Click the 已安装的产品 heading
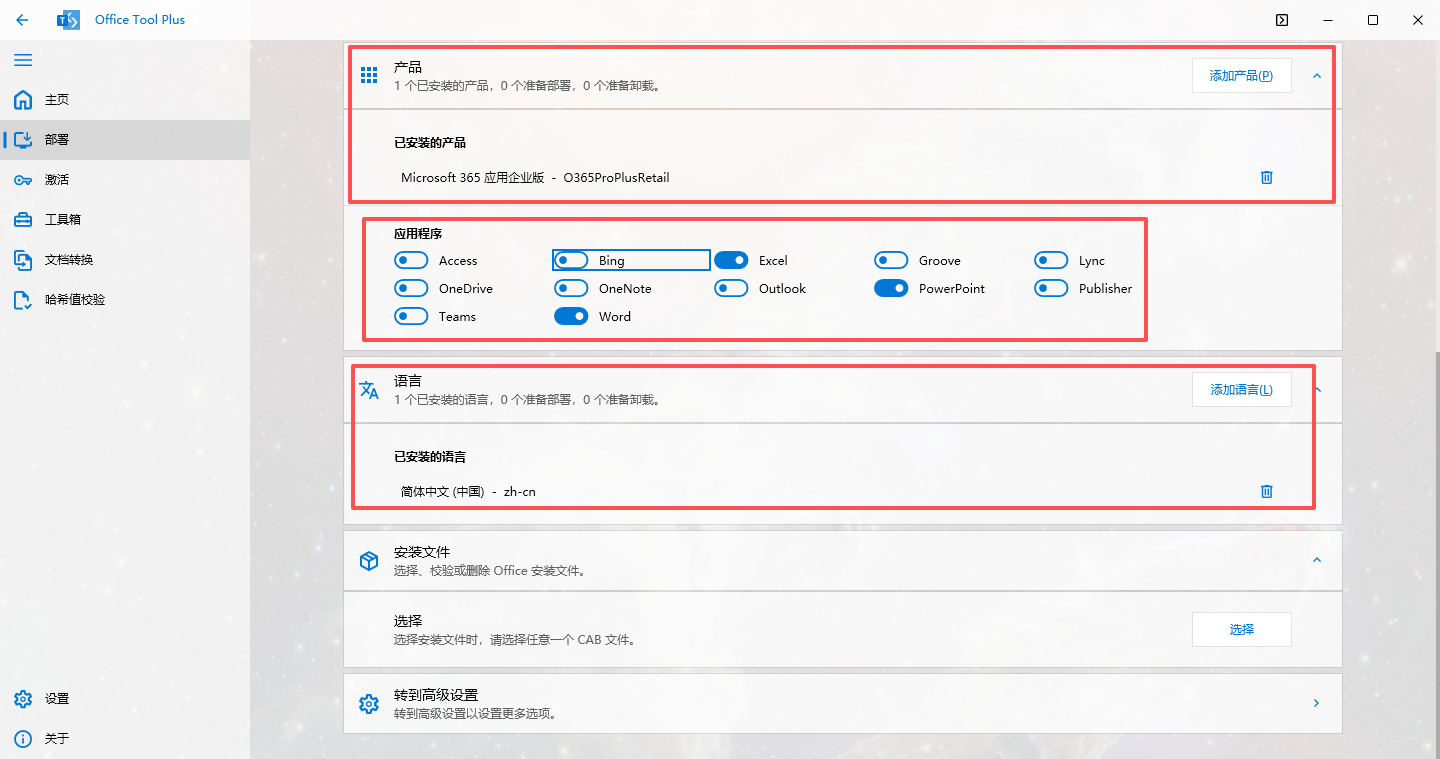The height and width of the screenshot is (759, 1440). tap(430, 143)
